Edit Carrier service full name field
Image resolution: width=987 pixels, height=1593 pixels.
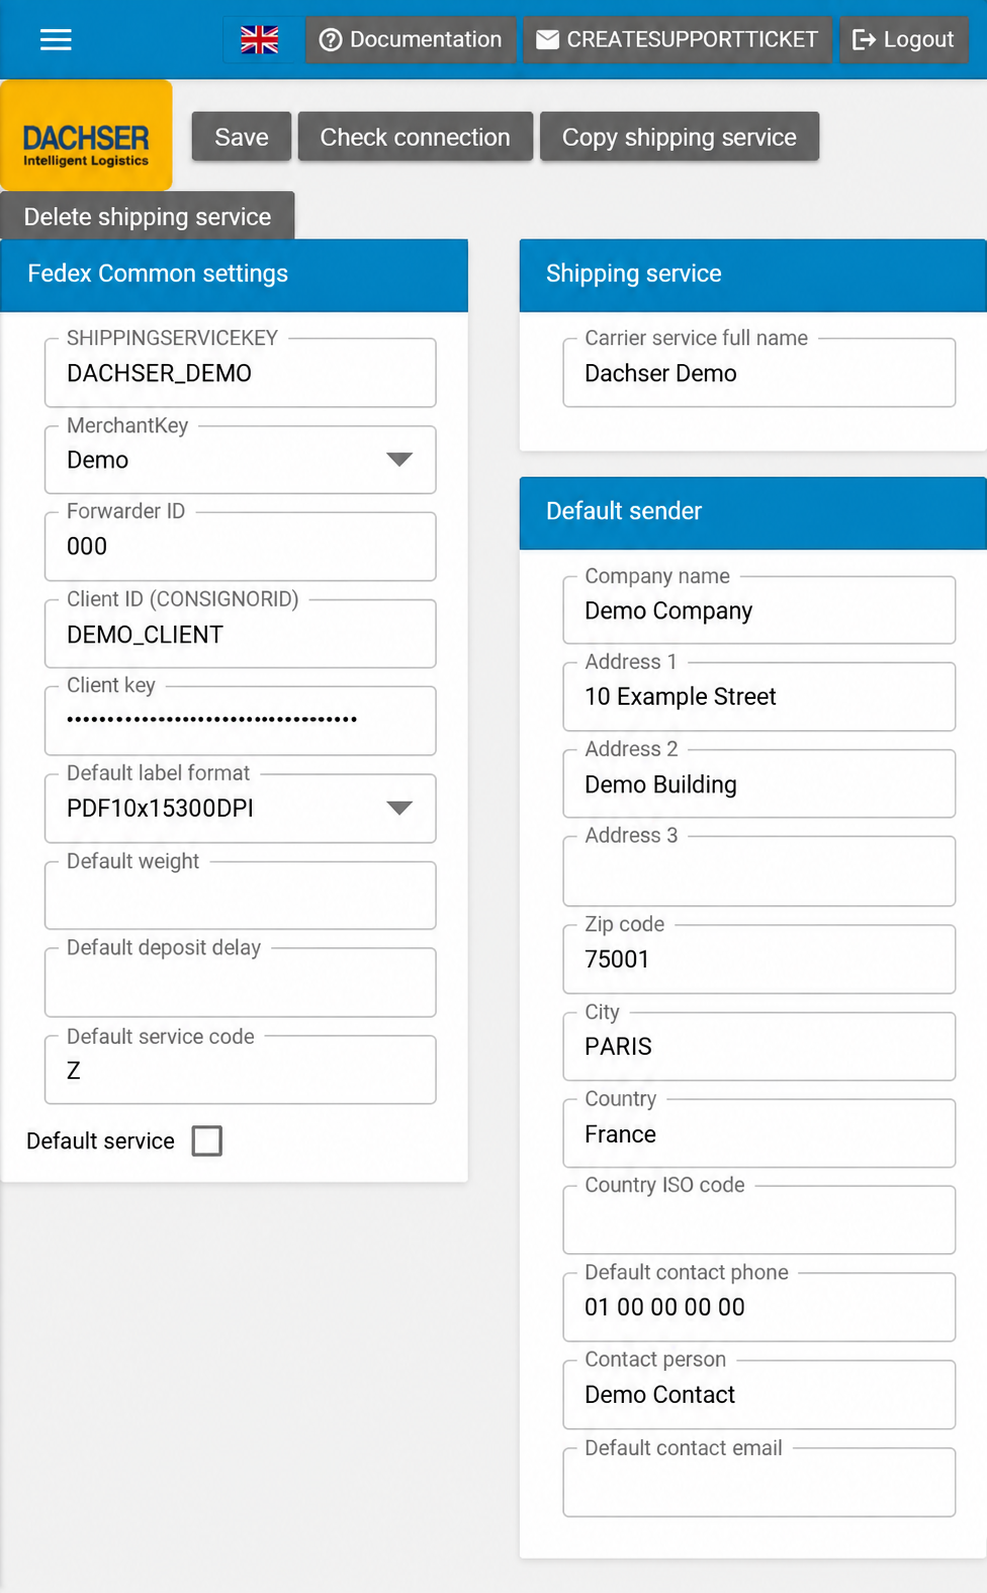pos(759,373)
